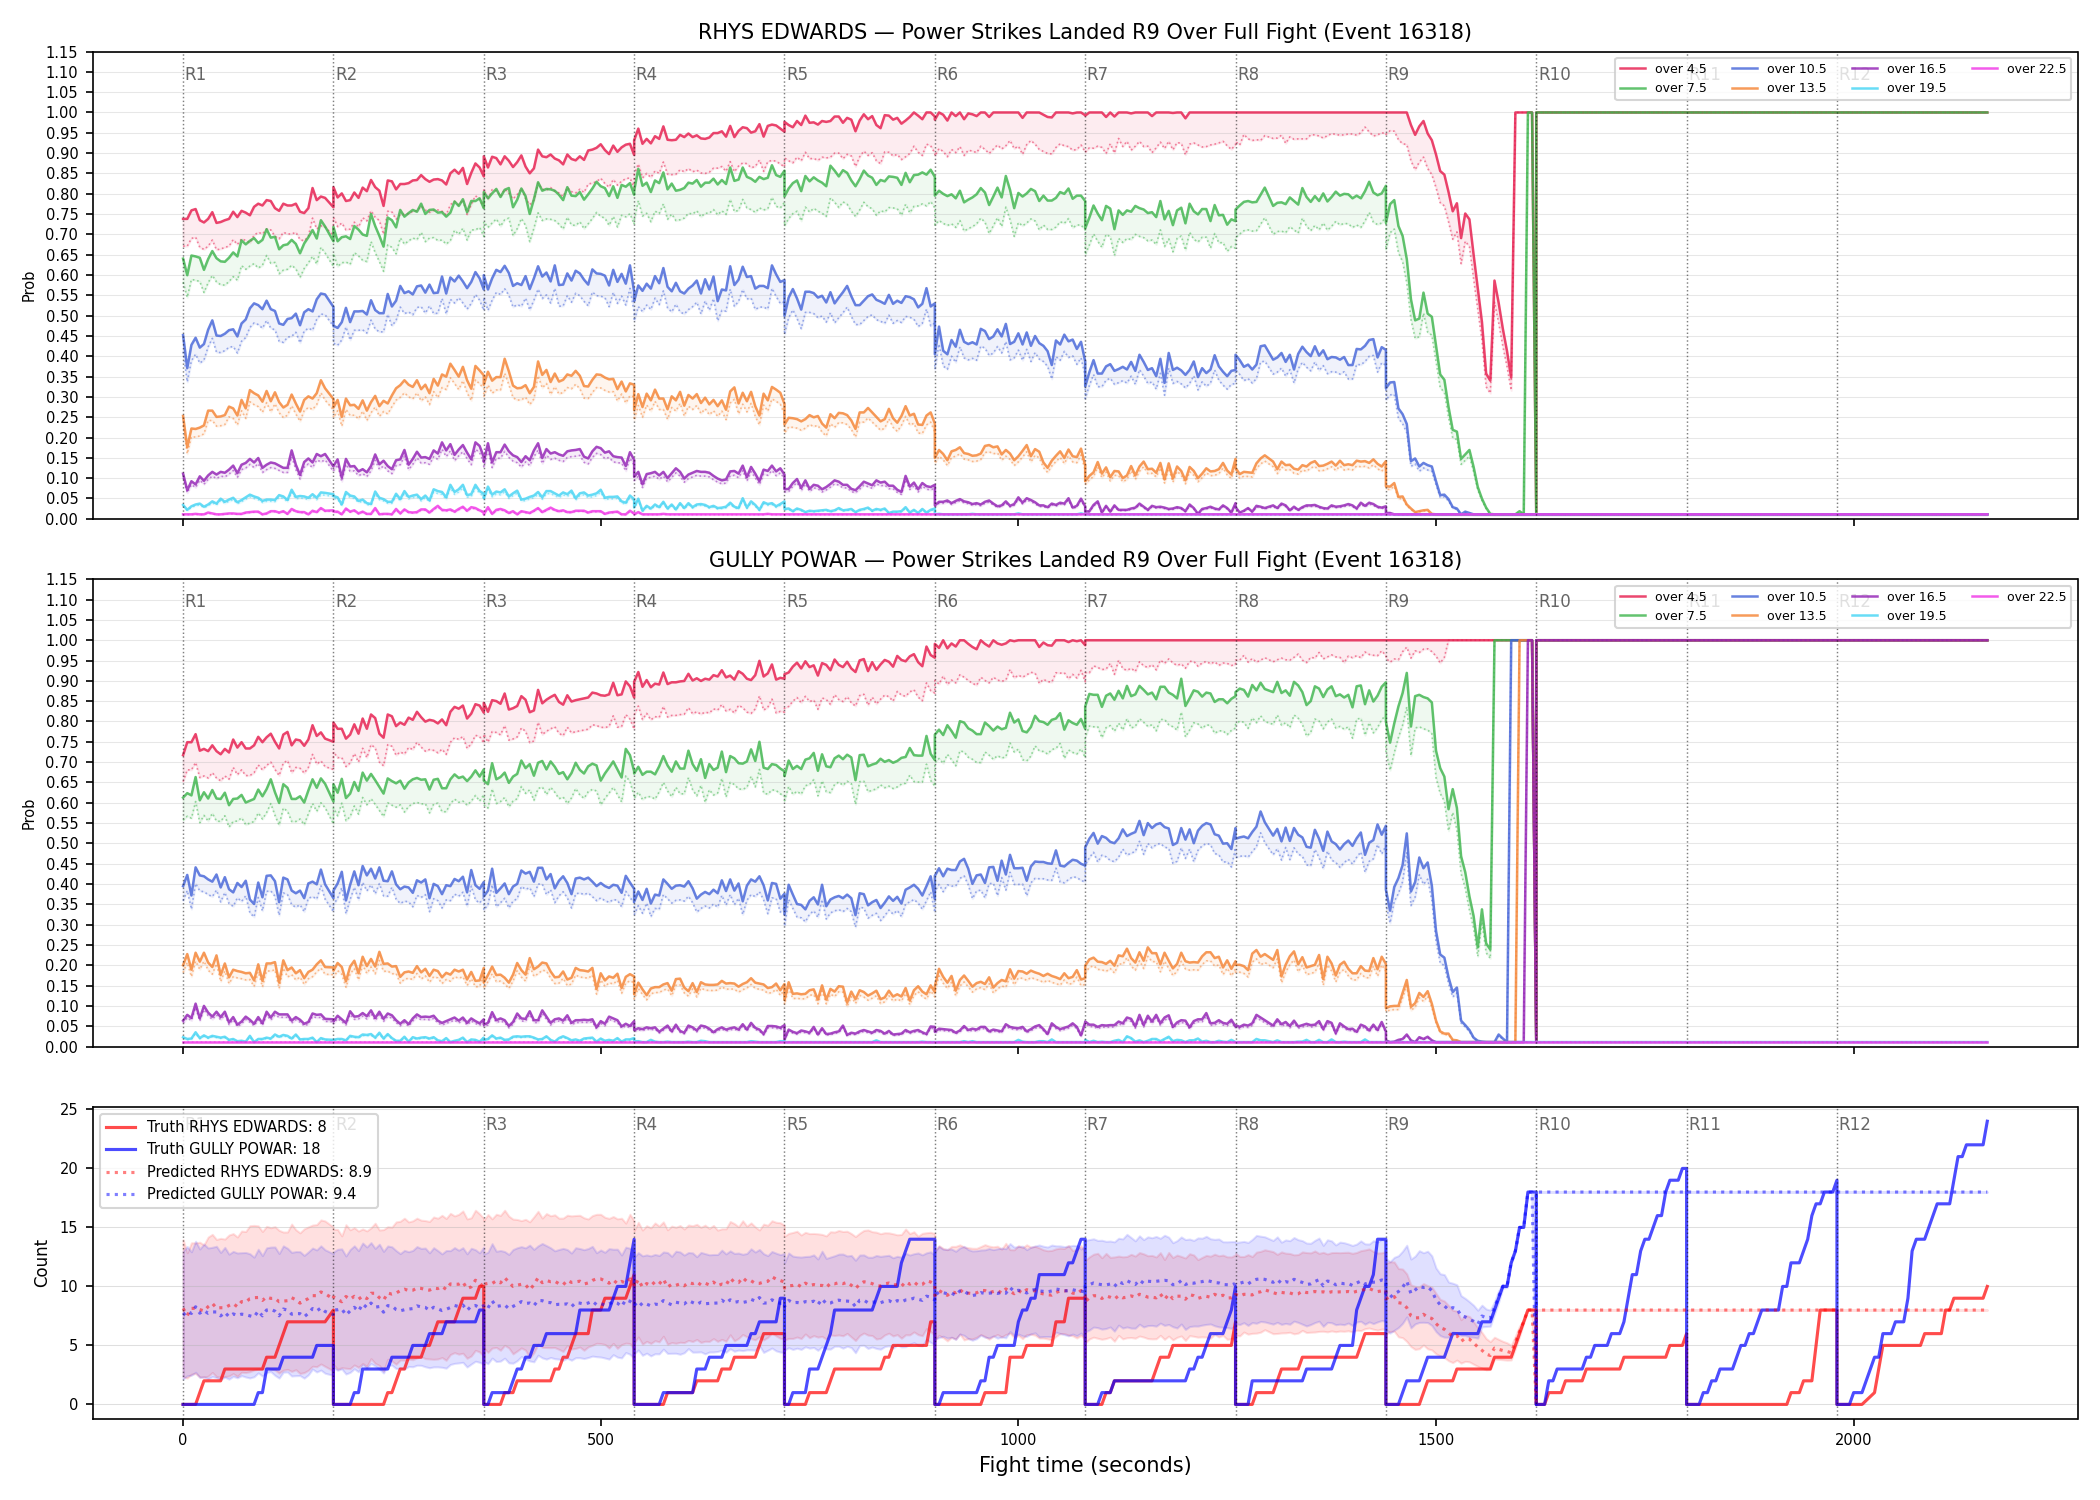Screen dimensions: 2100x1500
Task: Click 'Predicted RHYS EDWARDS: 8.9' legend entry
Action: point(238,1171)
